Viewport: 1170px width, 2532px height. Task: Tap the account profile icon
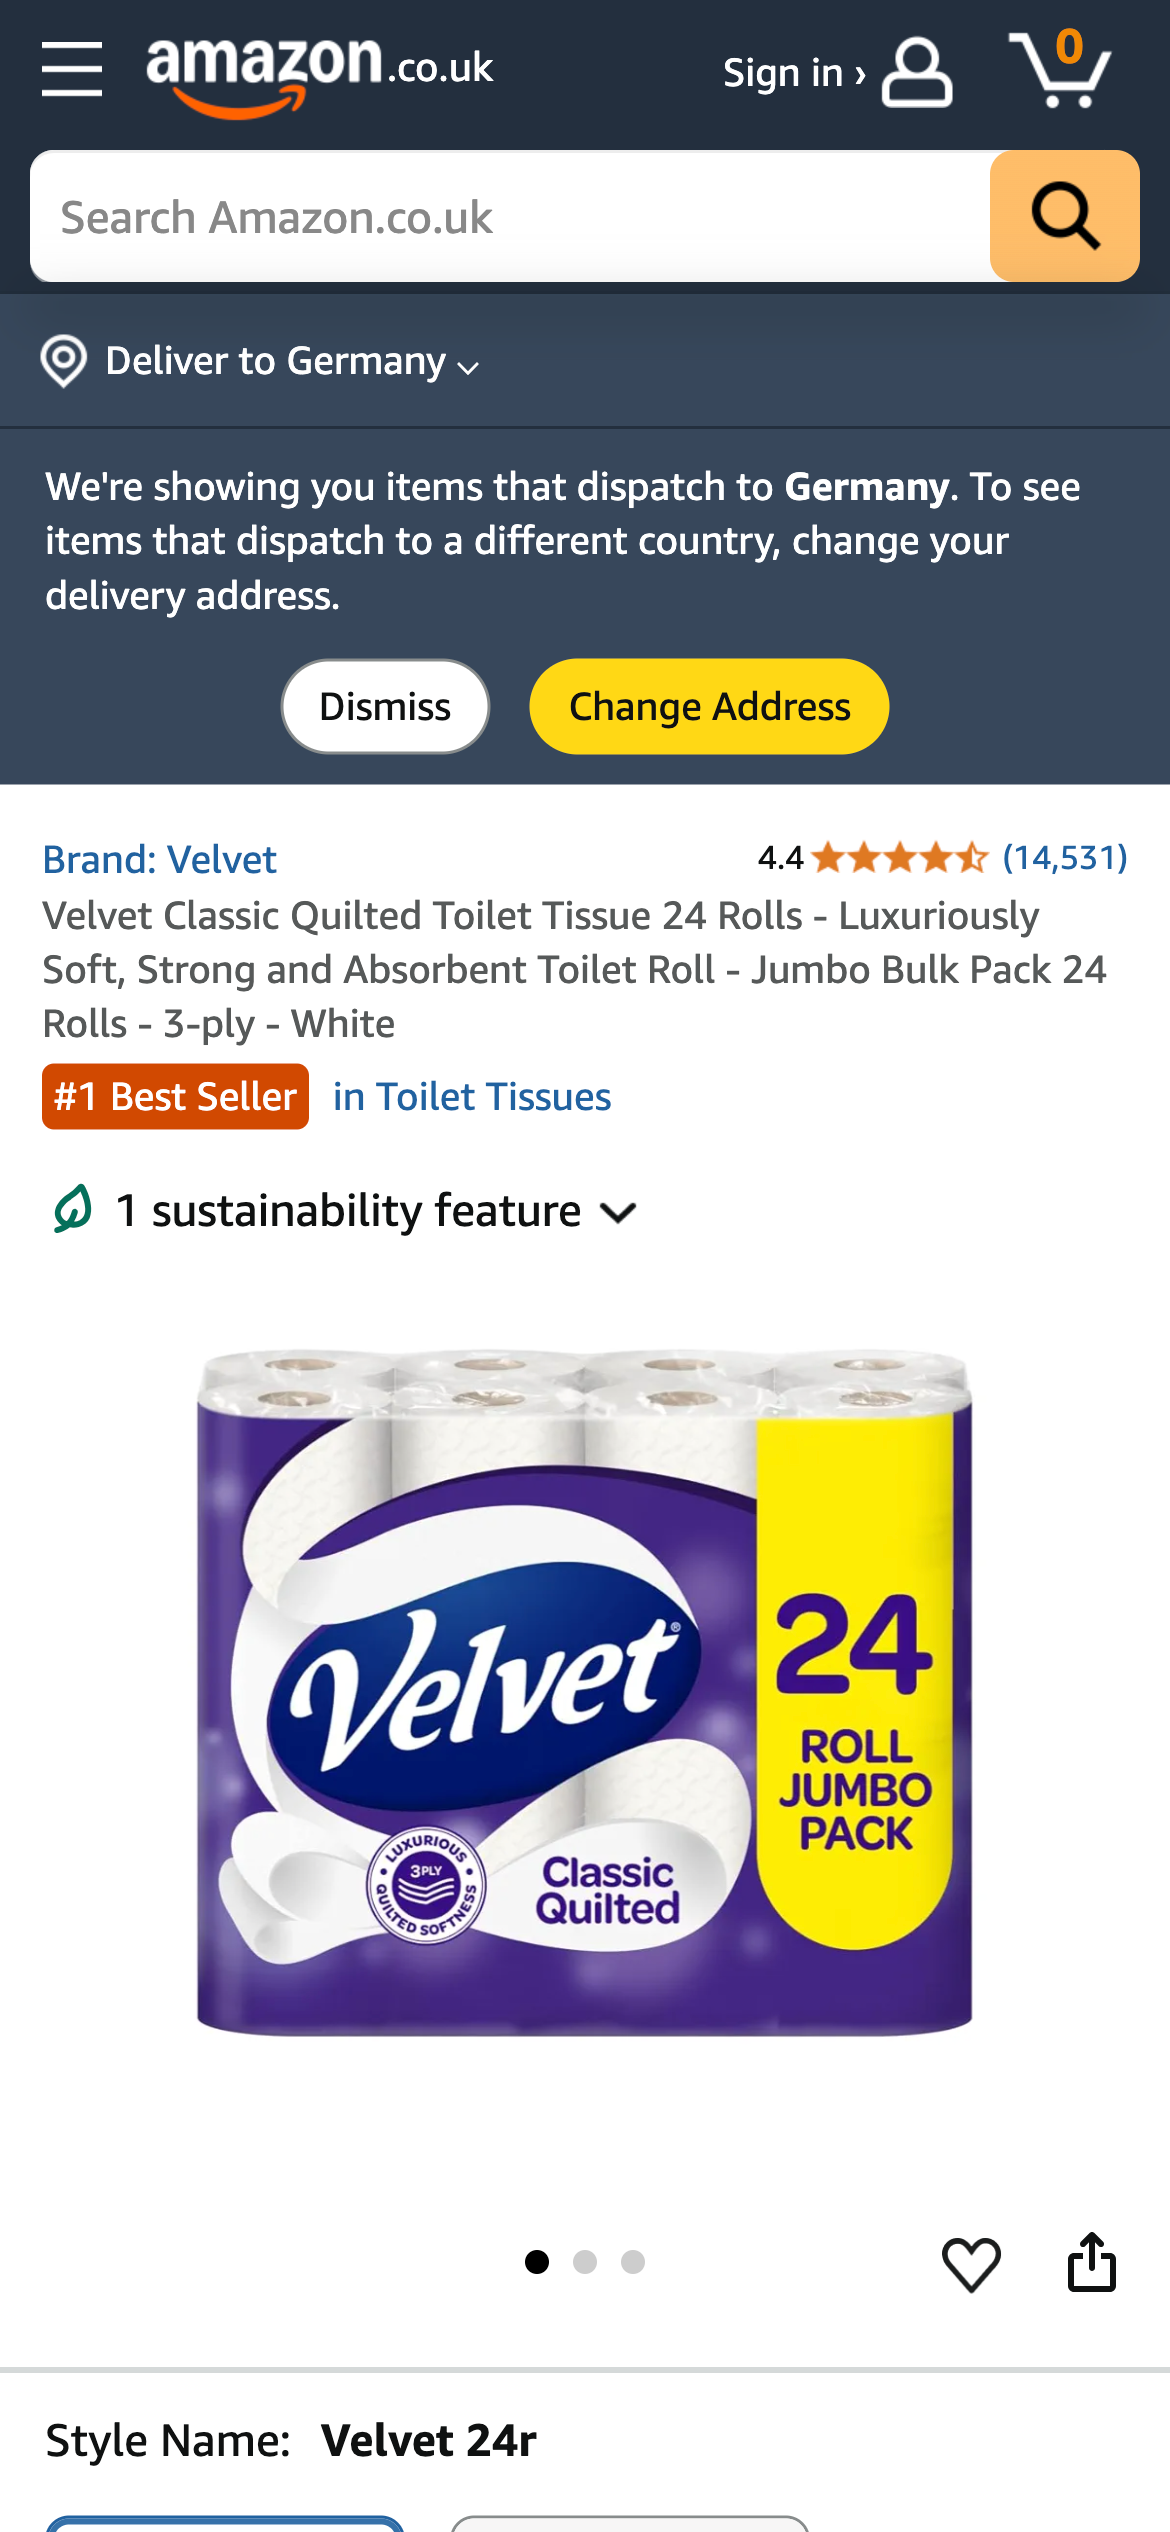tap(917, 72)
